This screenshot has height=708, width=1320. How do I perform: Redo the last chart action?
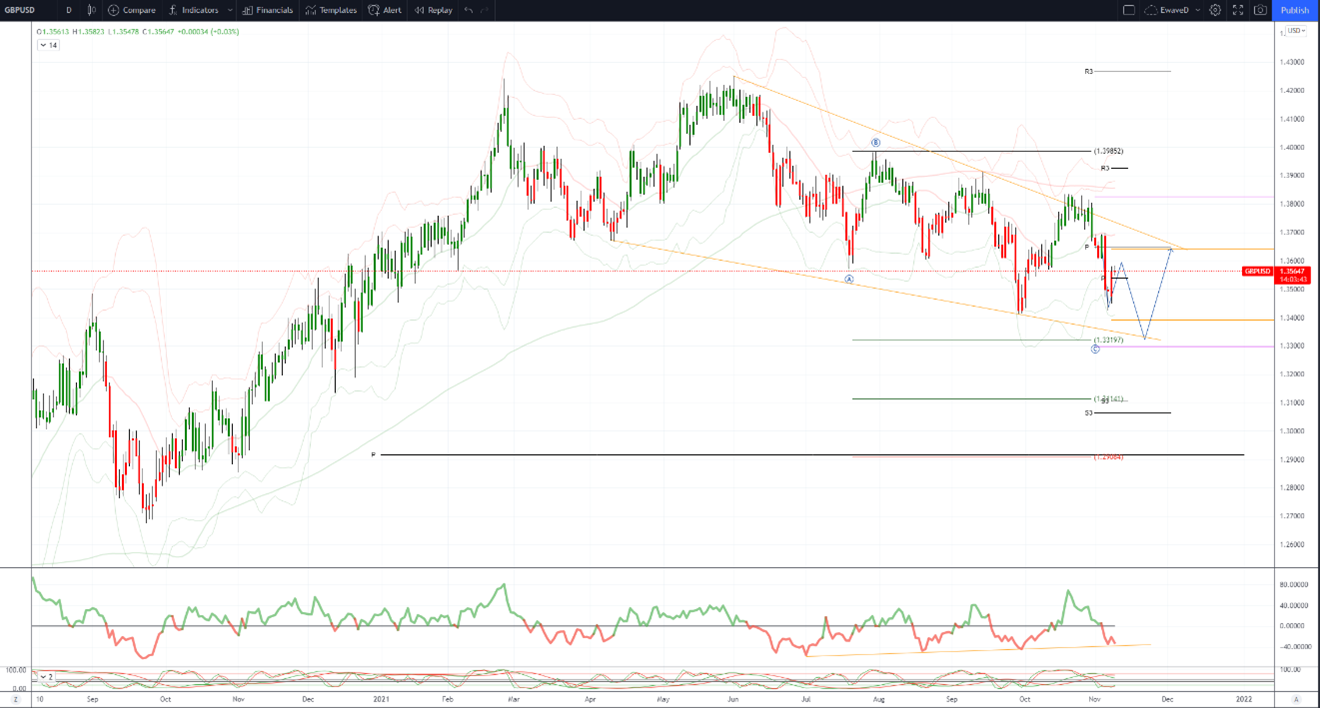[x=485, y=10]
